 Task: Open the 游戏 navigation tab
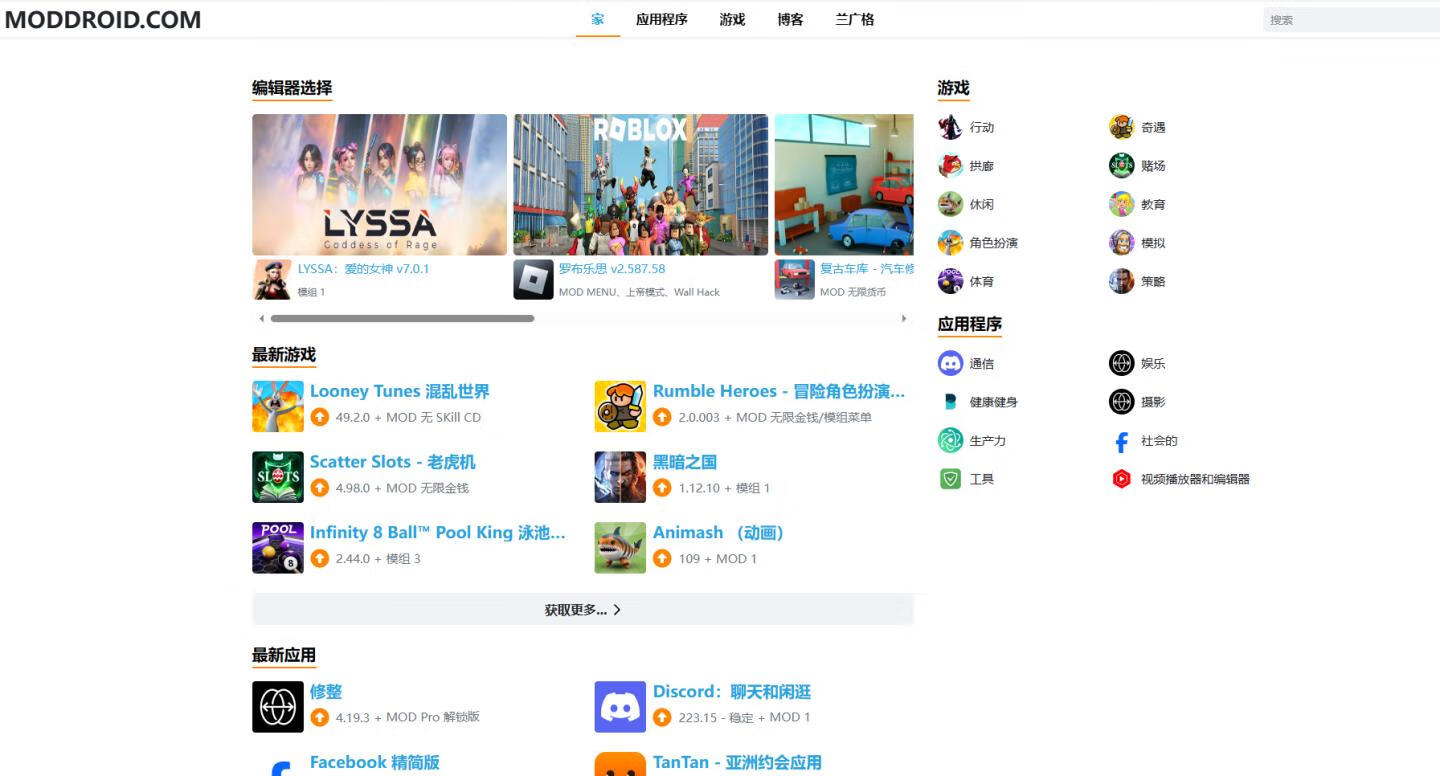[x=732, y=19]
